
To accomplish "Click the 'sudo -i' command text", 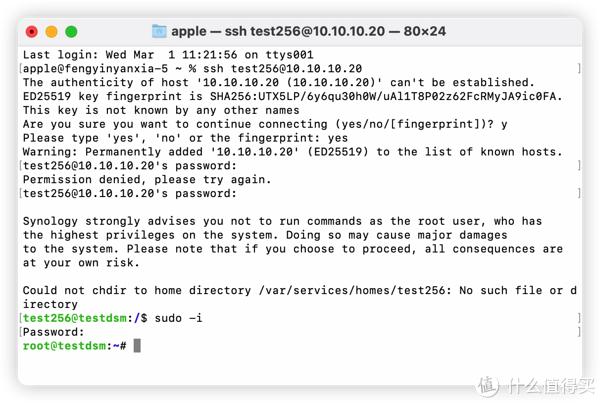I will 178,318.
